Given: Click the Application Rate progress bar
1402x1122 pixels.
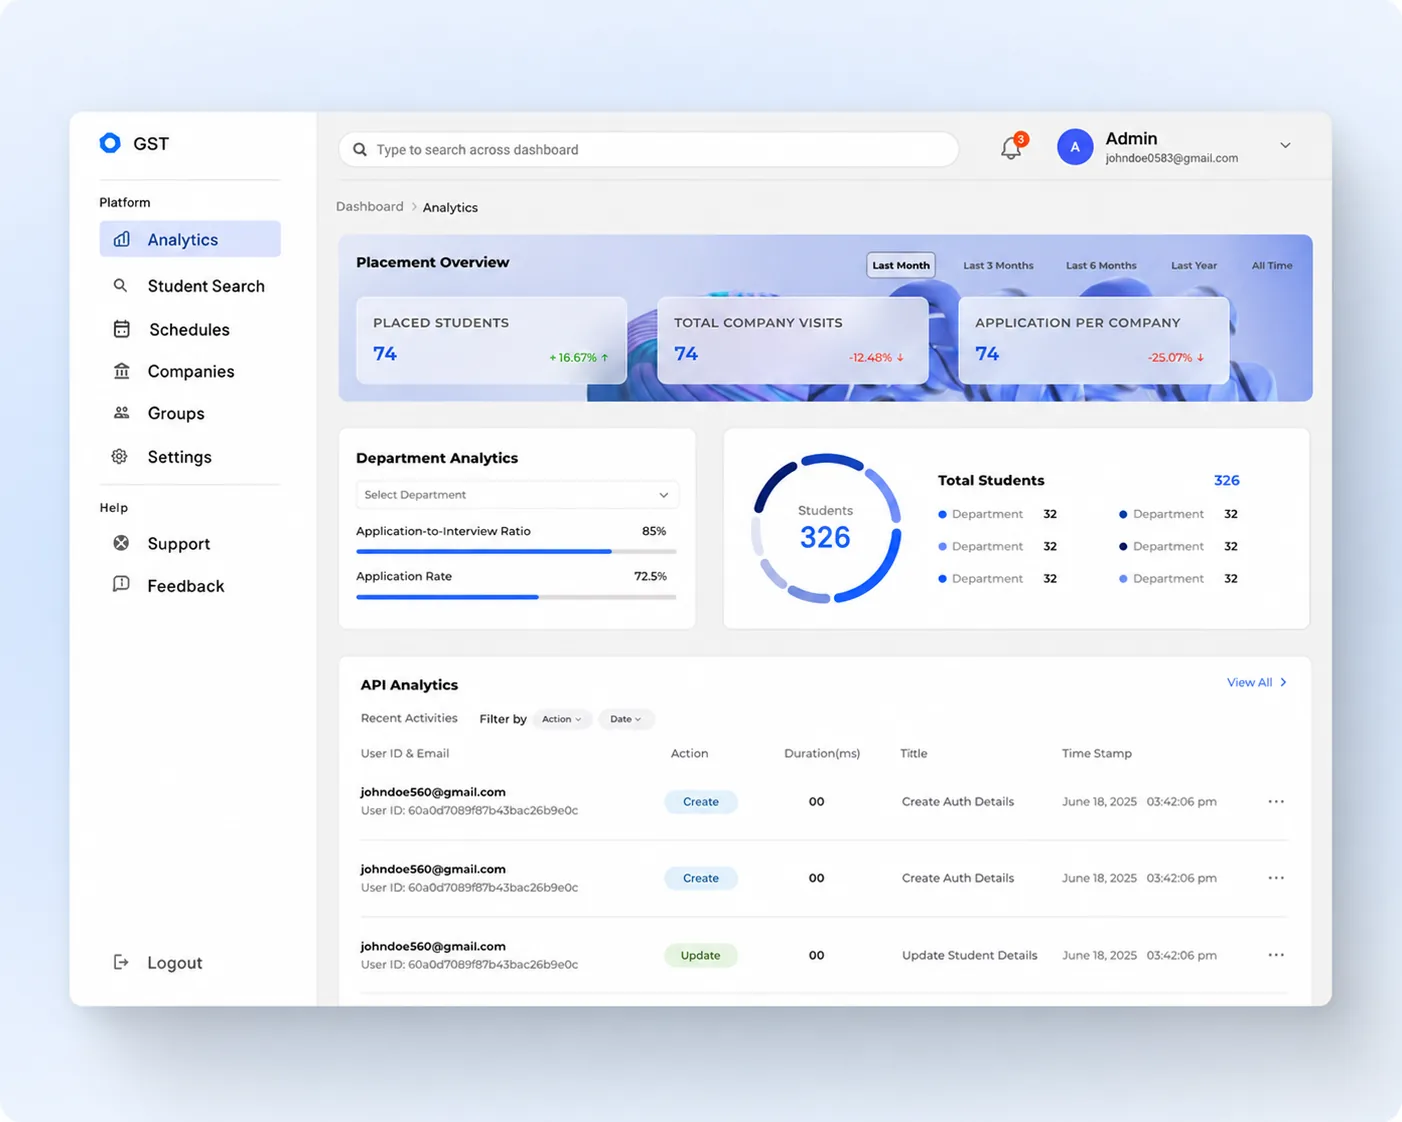Looking at the screenshot, I should pos(516,597).
